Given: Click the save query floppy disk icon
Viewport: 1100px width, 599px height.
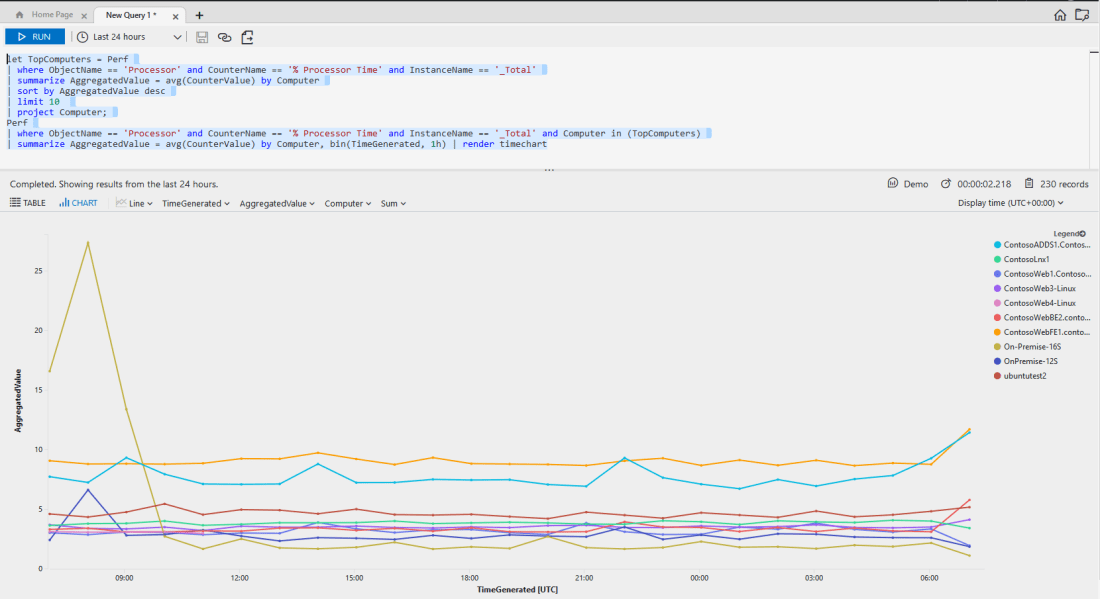Looking at the screenshot, I should (202, 37).
